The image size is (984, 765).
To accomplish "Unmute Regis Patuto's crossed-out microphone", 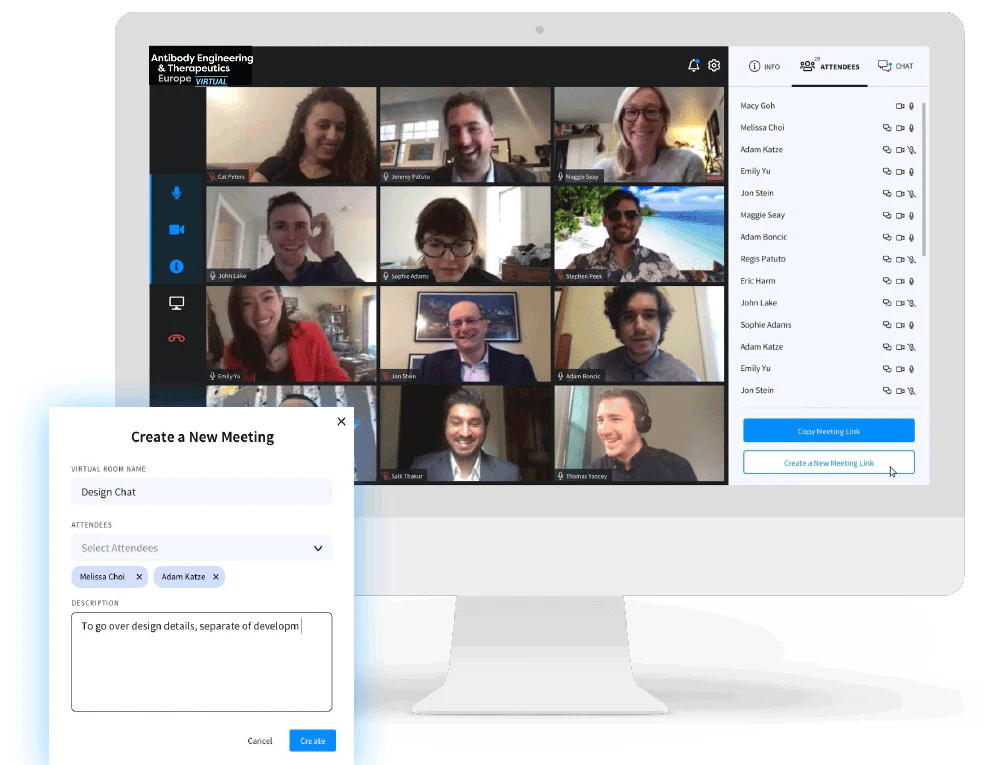I will pos(912,259).
